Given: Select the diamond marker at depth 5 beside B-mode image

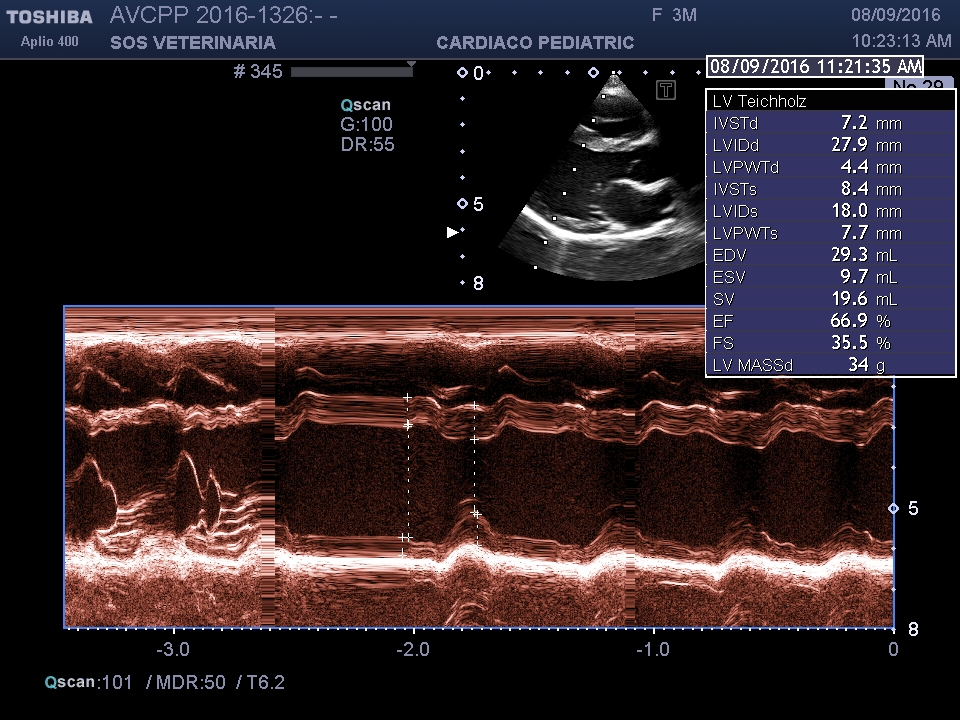Looking at the screenshot, I should pos(462,204).
